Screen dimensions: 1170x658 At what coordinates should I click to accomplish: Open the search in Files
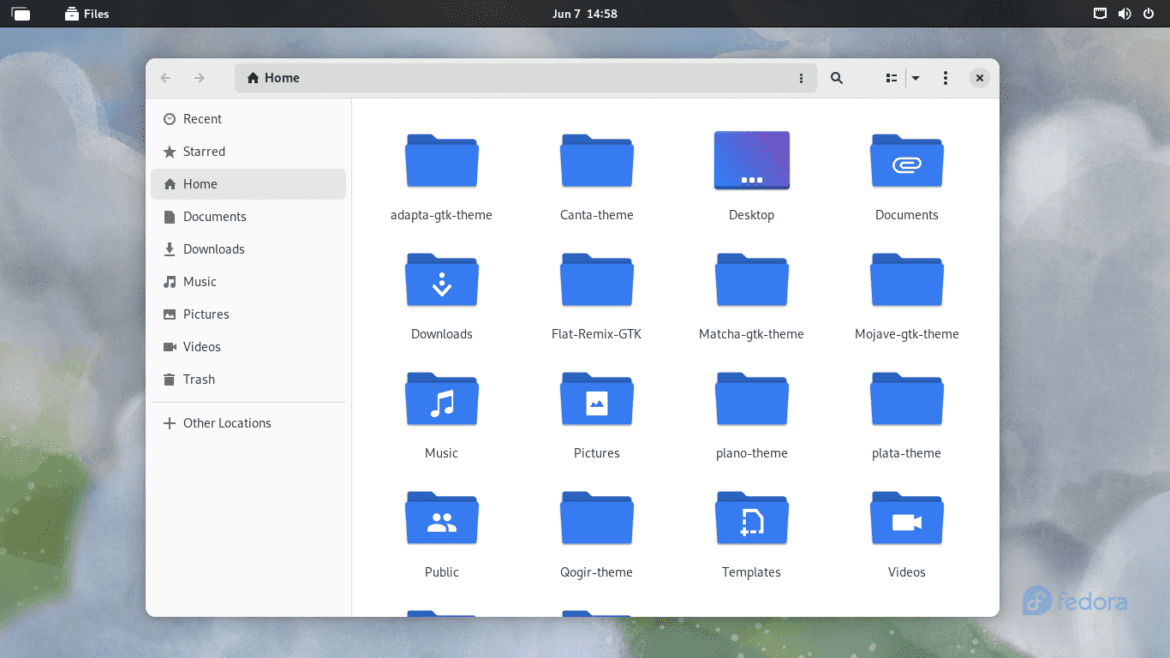coord(836,77)
